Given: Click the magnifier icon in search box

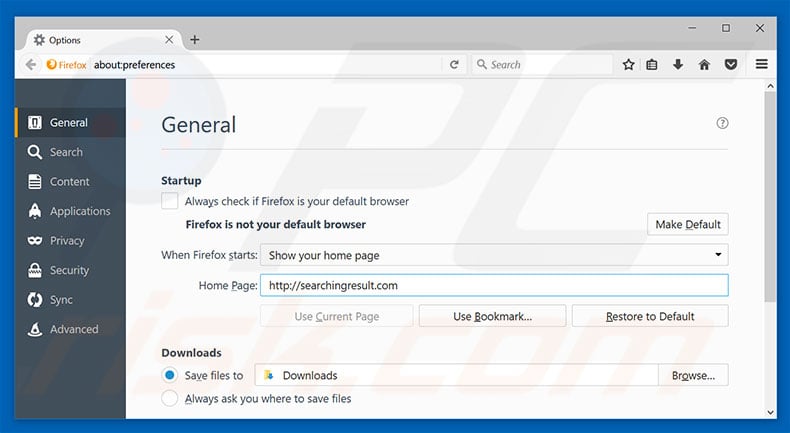Looking at the screenshot, I should coord(482,65).
